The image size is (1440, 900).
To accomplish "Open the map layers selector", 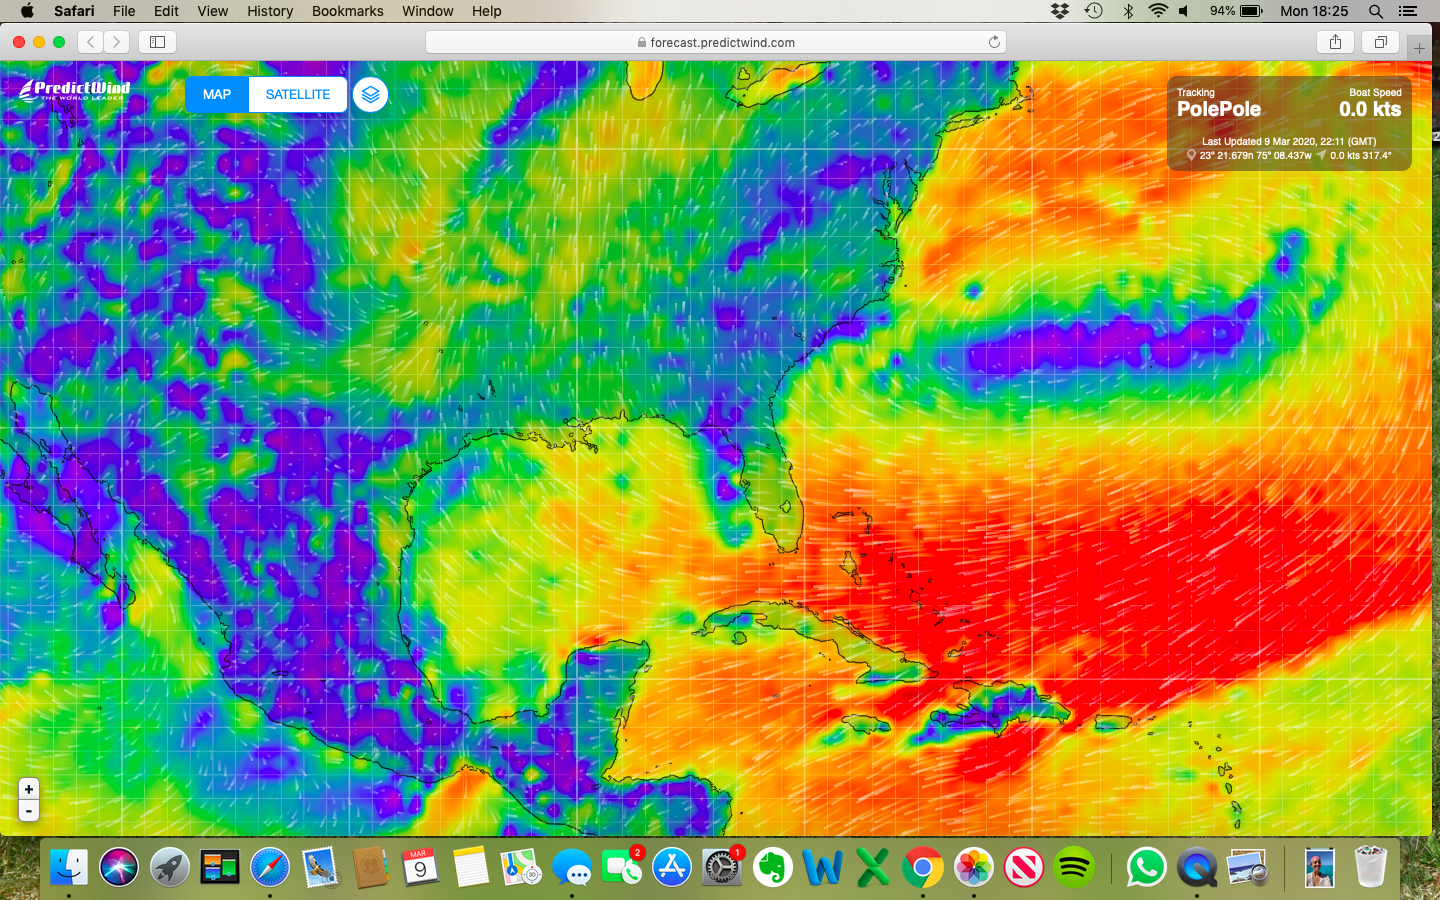I will coord(370,95).
